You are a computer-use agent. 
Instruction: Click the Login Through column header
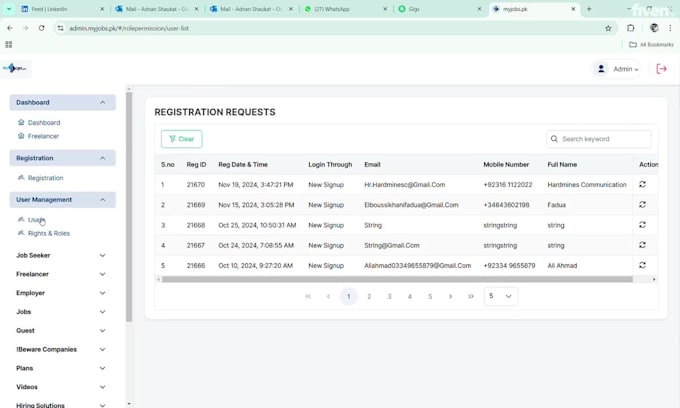[330, 165]
